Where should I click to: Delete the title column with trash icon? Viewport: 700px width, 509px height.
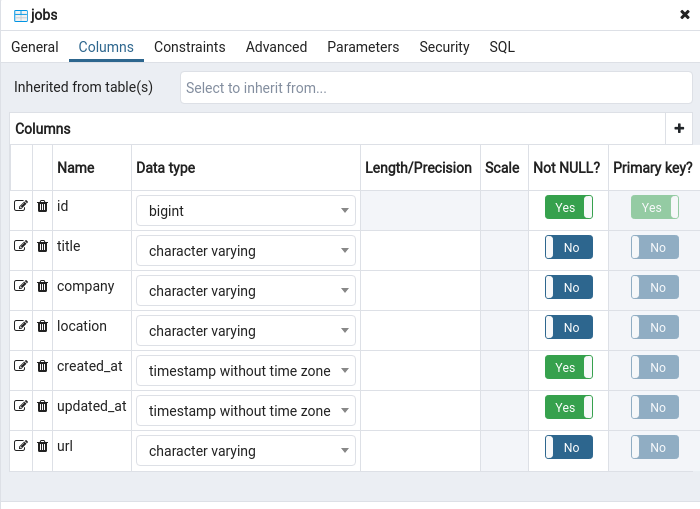click(42, 246)
